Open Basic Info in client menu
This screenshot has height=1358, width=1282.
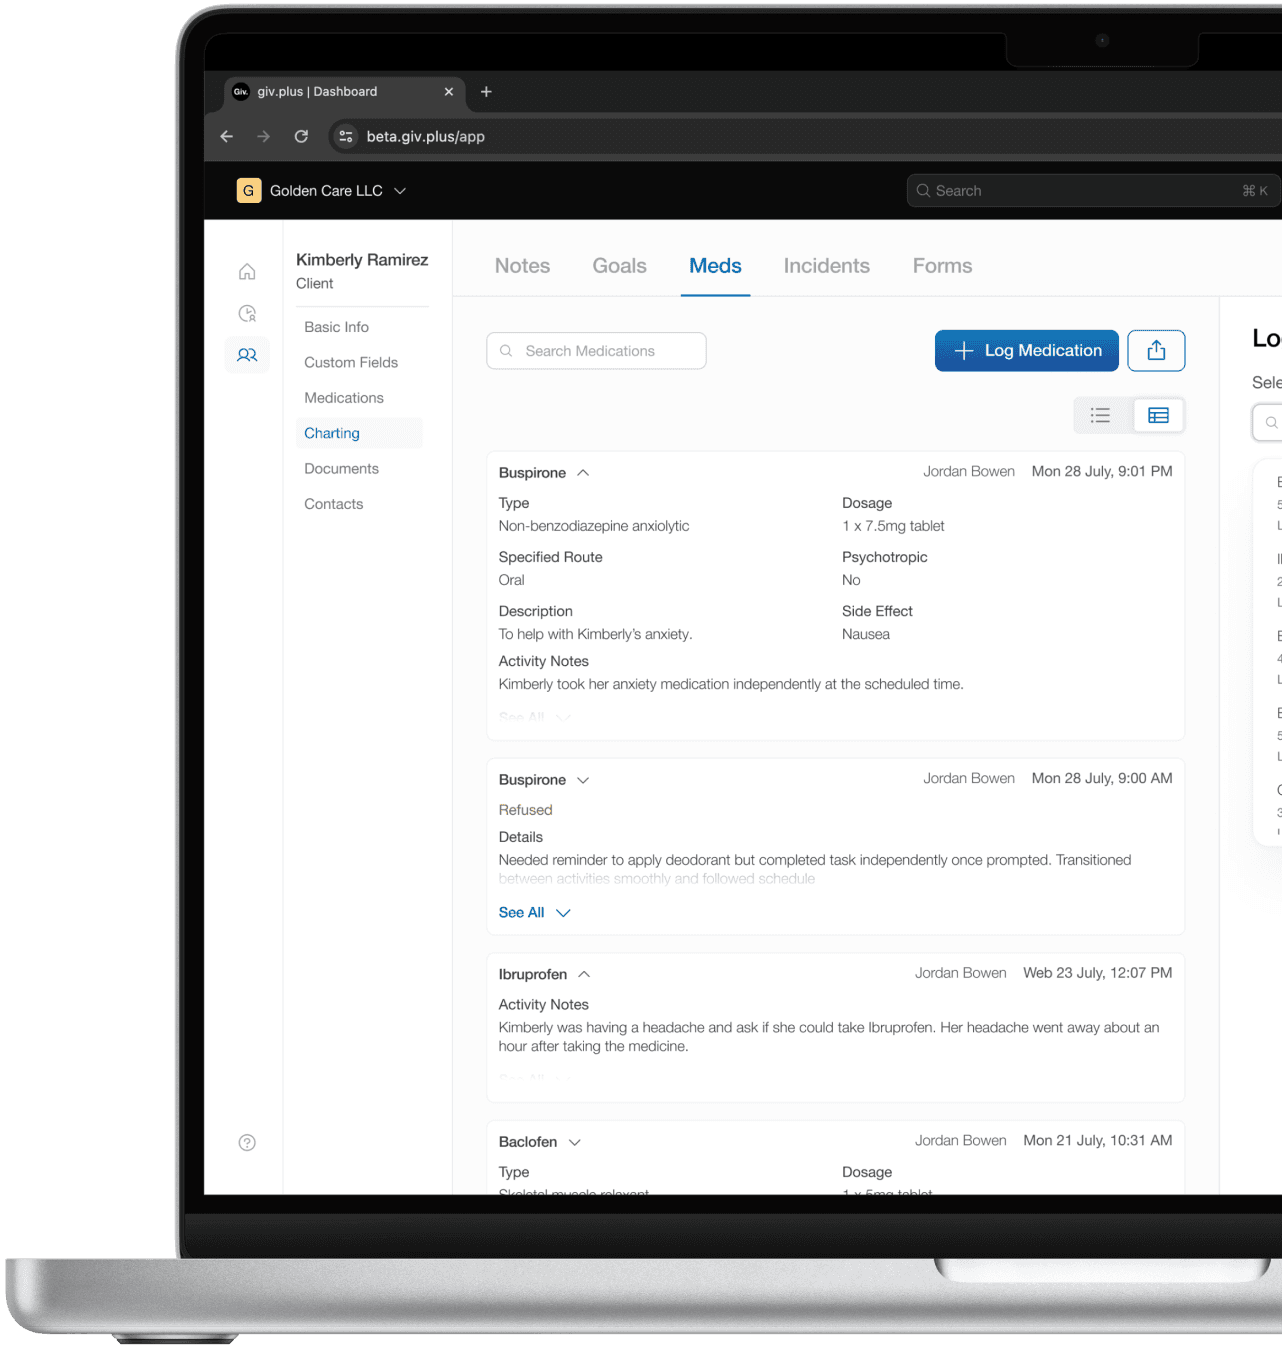(336, 327)
